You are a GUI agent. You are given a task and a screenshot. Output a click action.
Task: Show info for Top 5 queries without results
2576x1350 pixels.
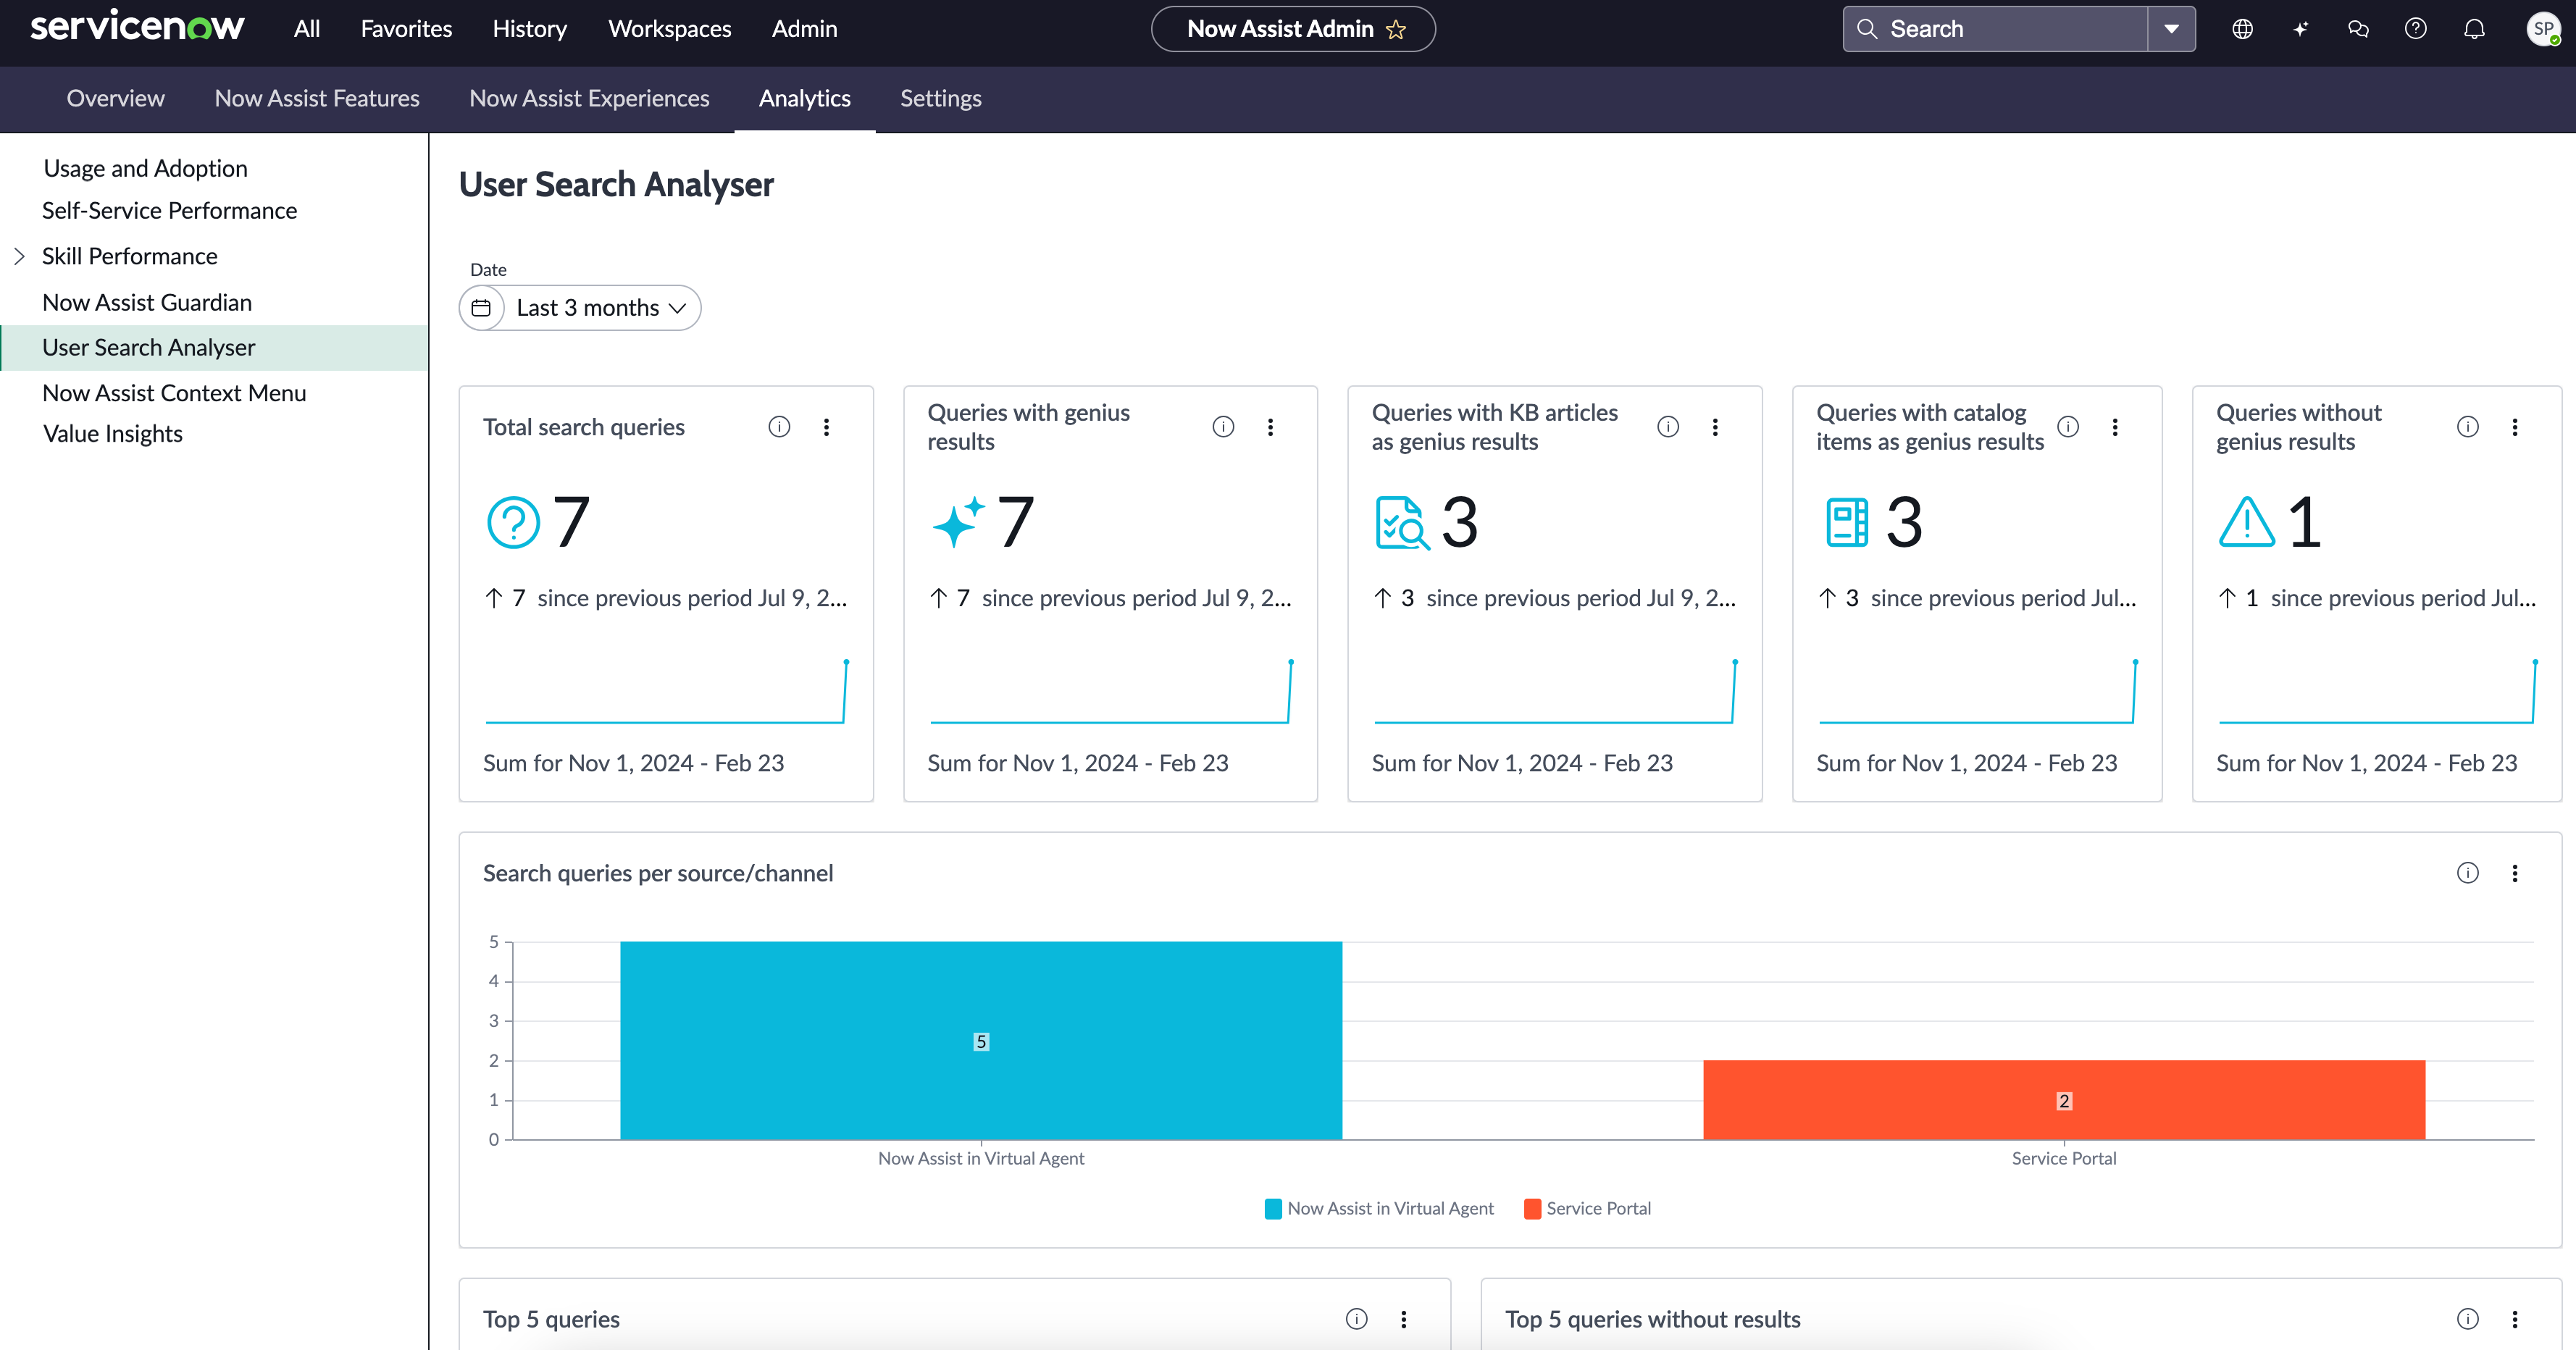tap(2468, 1319)
